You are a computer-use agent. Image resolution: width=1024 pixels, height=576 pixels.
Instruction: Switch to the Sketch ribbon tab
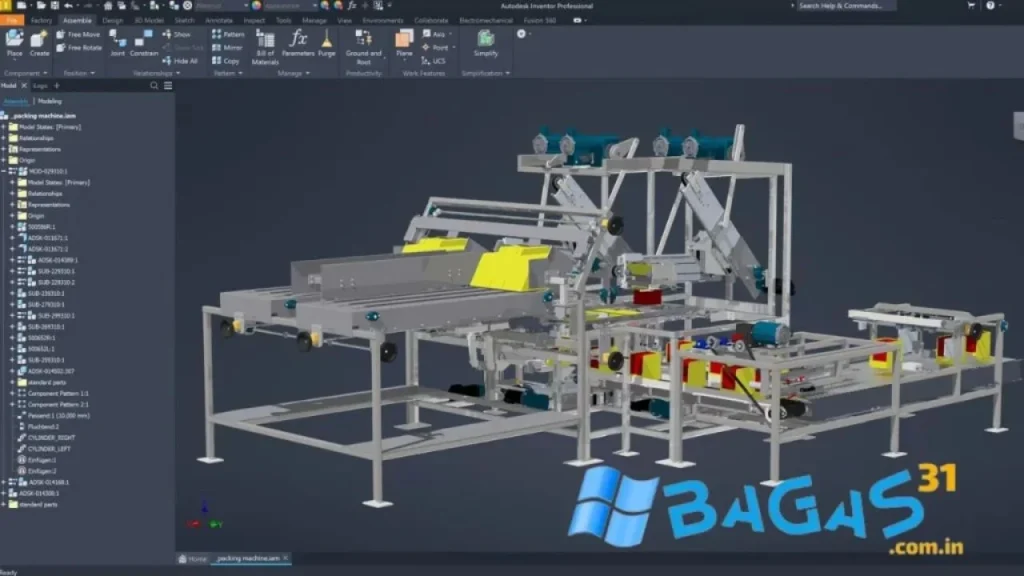pyautogui.click(x=185, y=20)
